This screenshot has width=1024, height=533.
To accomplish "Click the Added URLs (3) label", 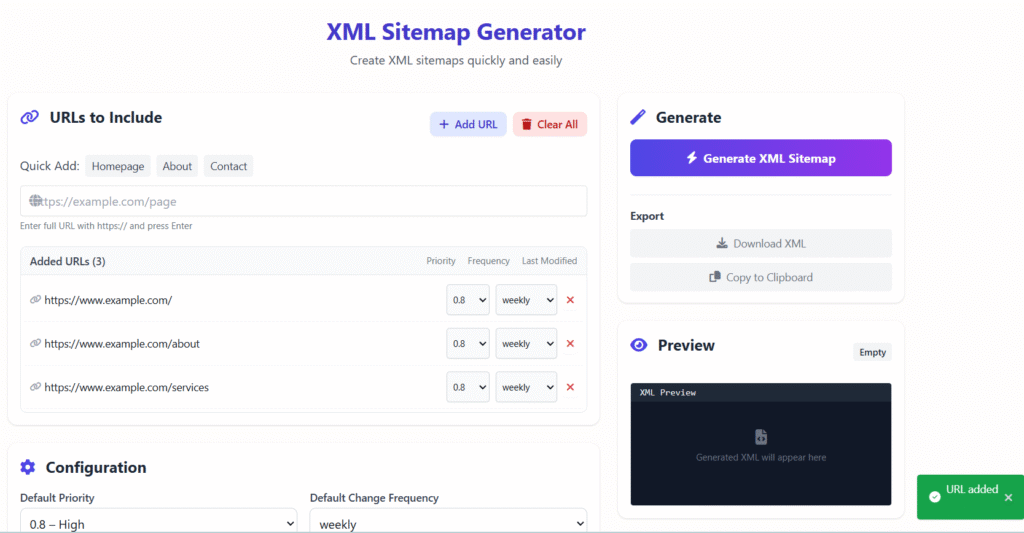I will click(x=67, y=261).
